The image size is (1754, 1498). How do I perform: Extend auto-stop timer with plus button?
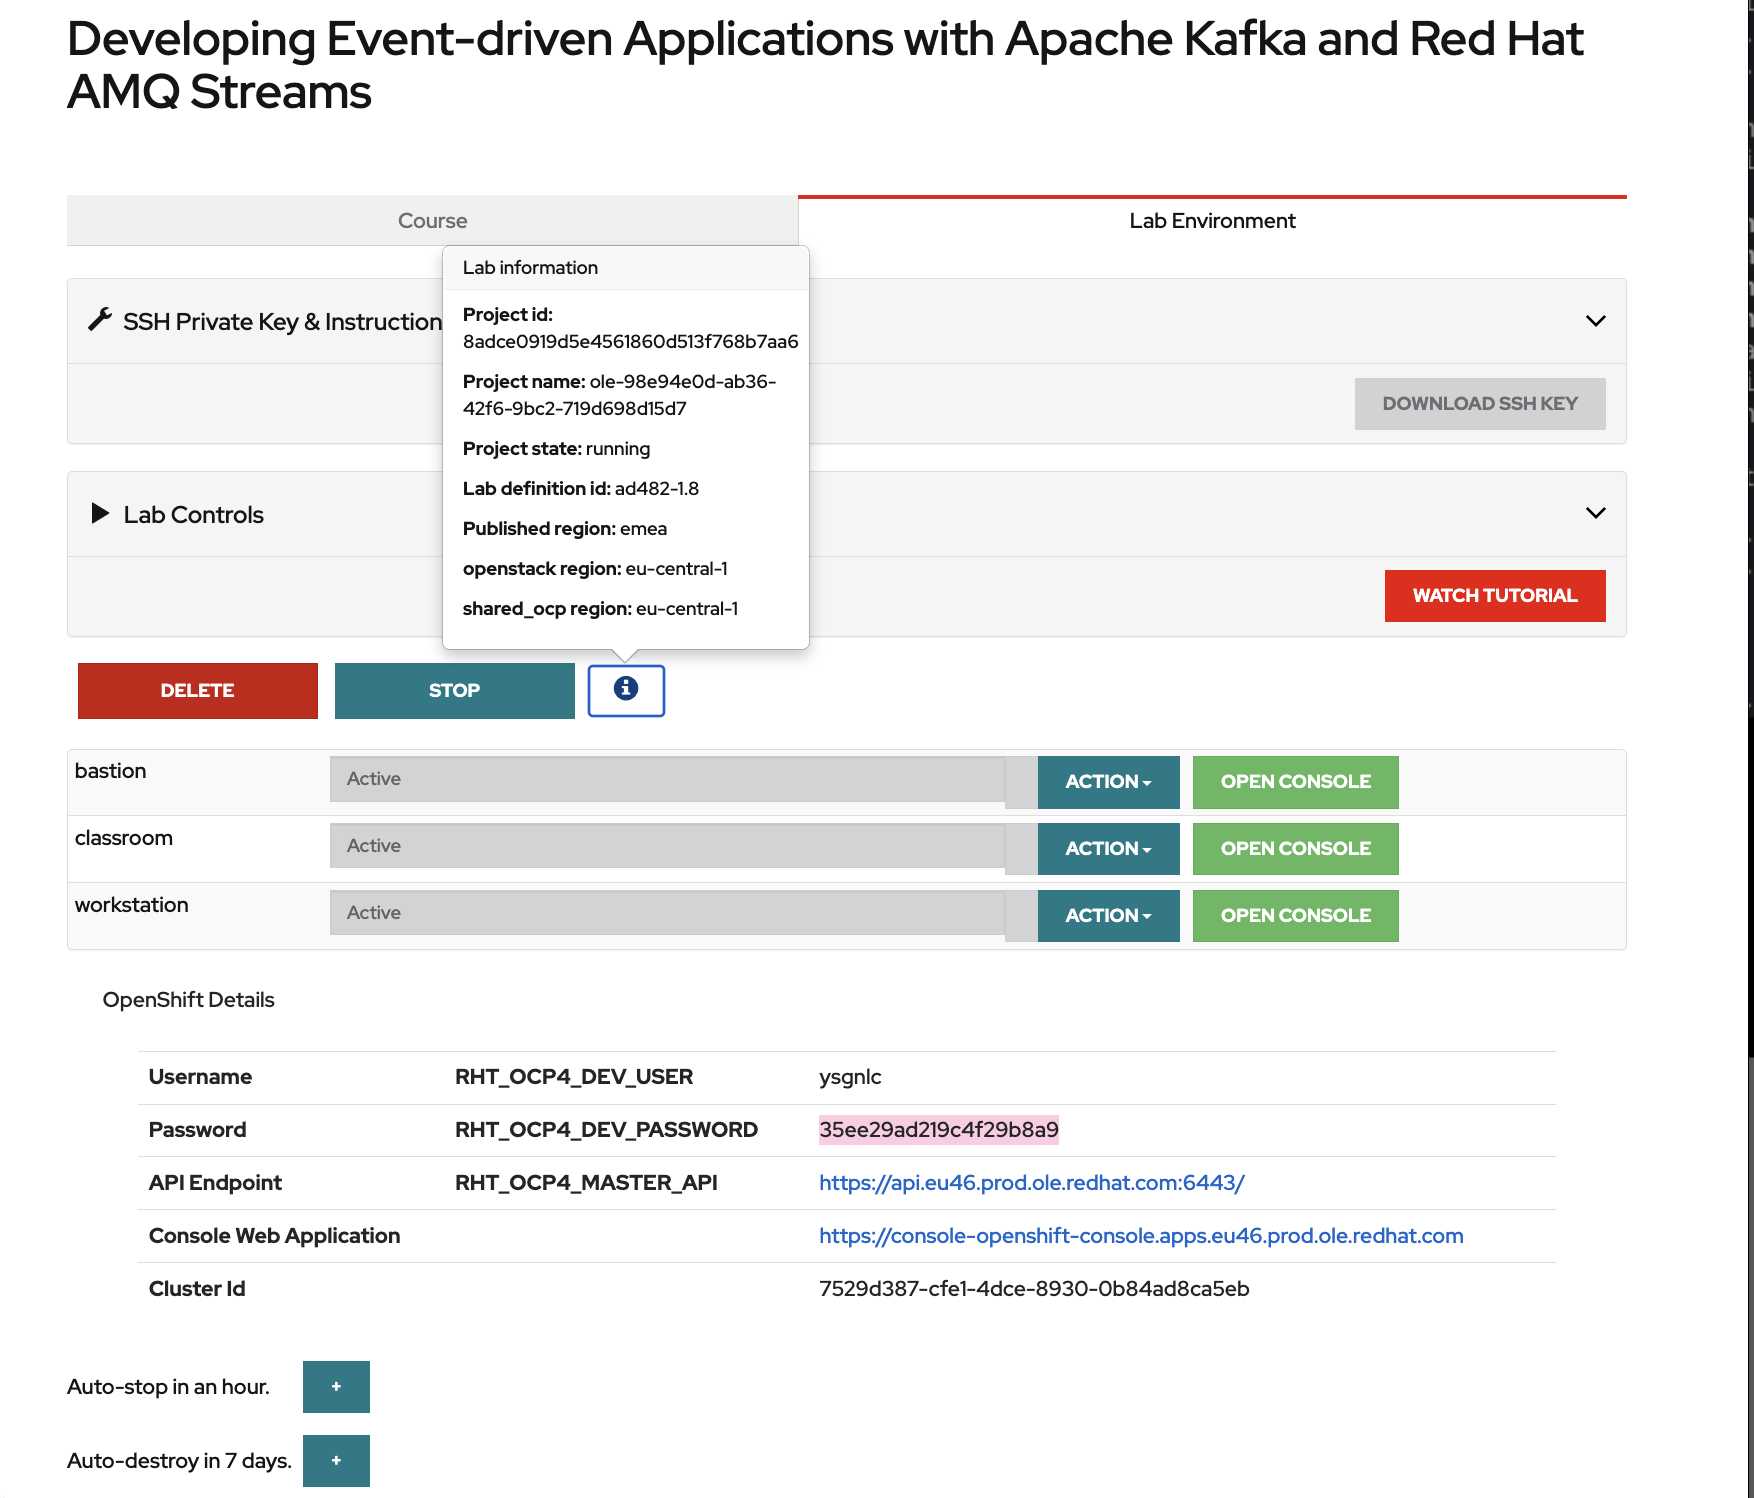336,1386
